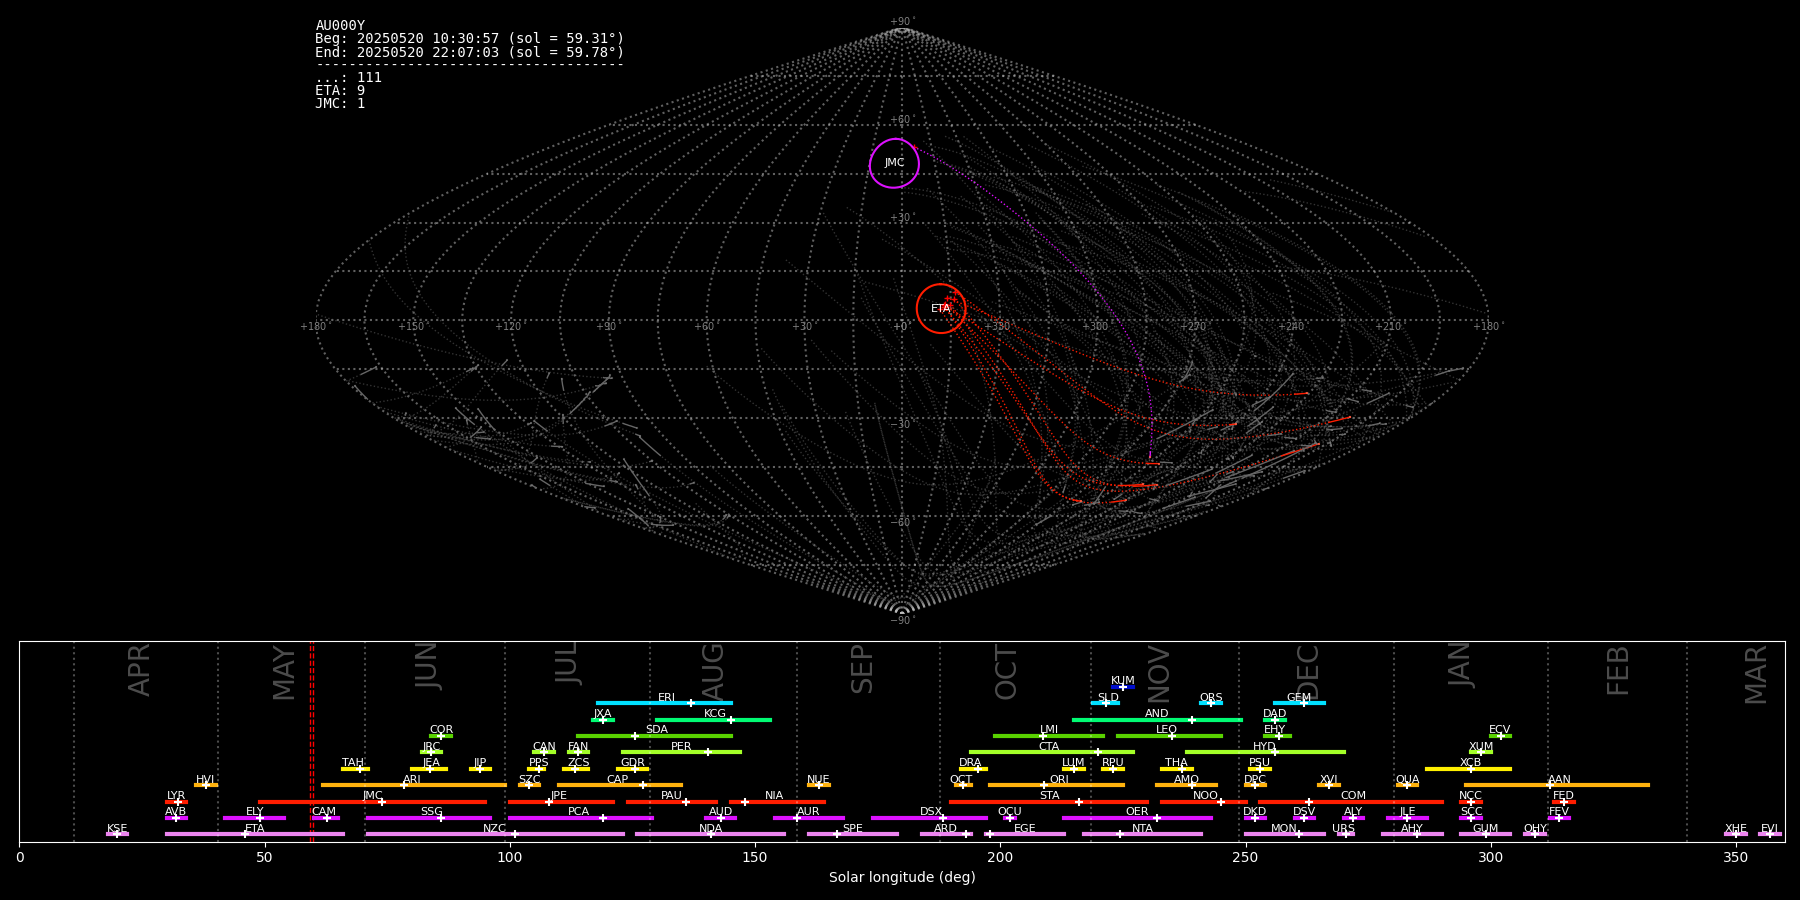1800x900 pixels.
Task: Click the SSG shower label
Action: (x=432, y=812)
